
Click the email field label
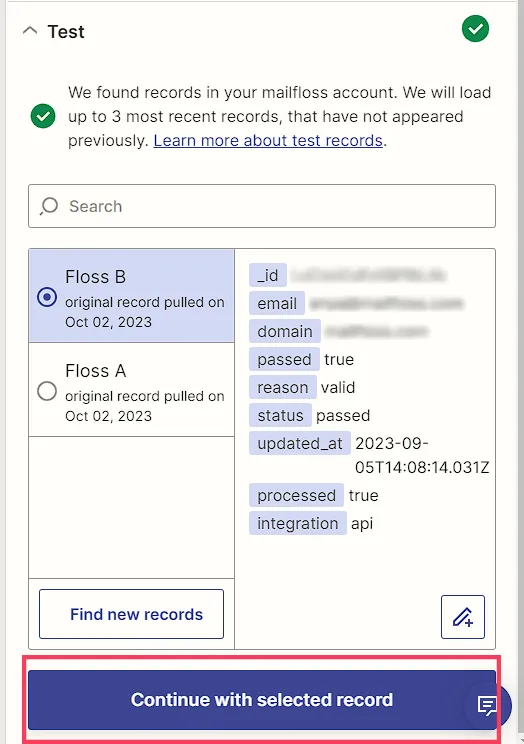[x=277, y=303]
